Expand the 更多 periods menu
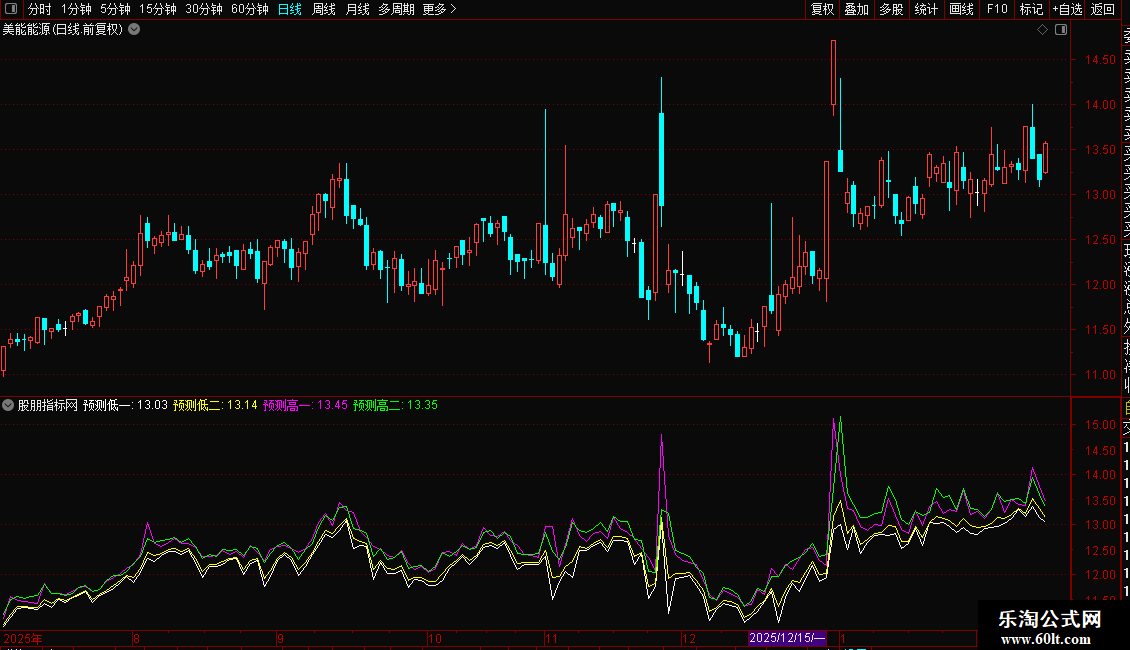The image size is (1130, 650). (x=439, y=9)
